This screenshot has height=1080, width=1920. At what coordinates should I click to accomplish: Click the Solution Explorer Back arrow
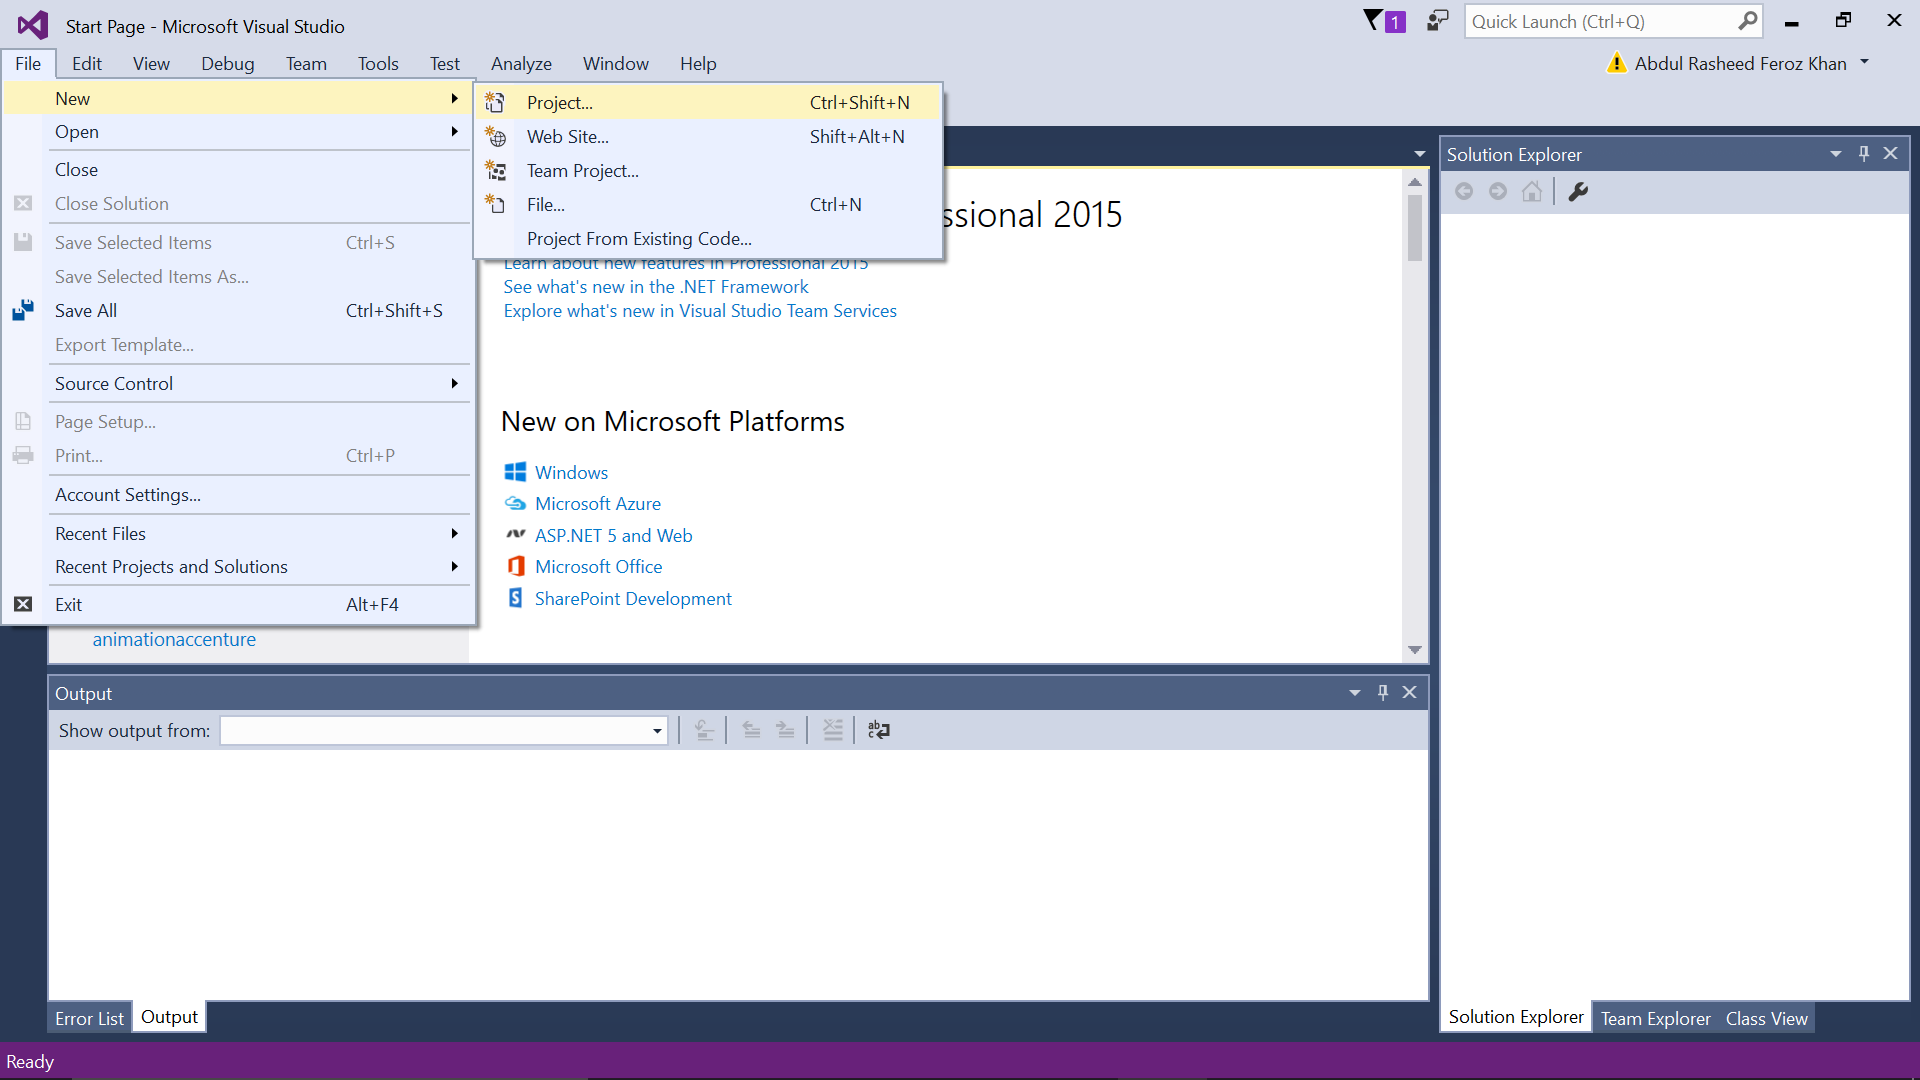tap(1464, 191)
